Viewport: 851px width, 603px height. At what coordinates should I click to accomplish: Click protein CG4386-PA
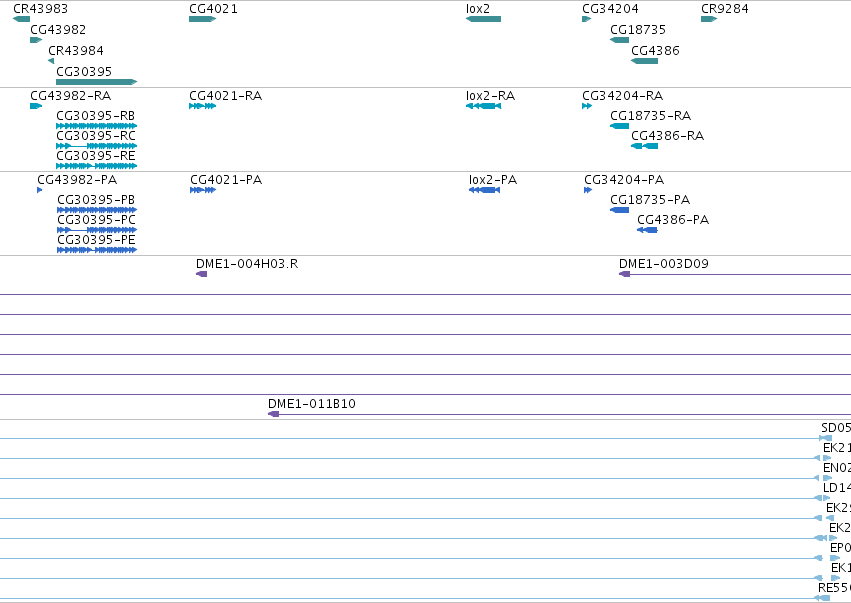click(x=647, y=230)
